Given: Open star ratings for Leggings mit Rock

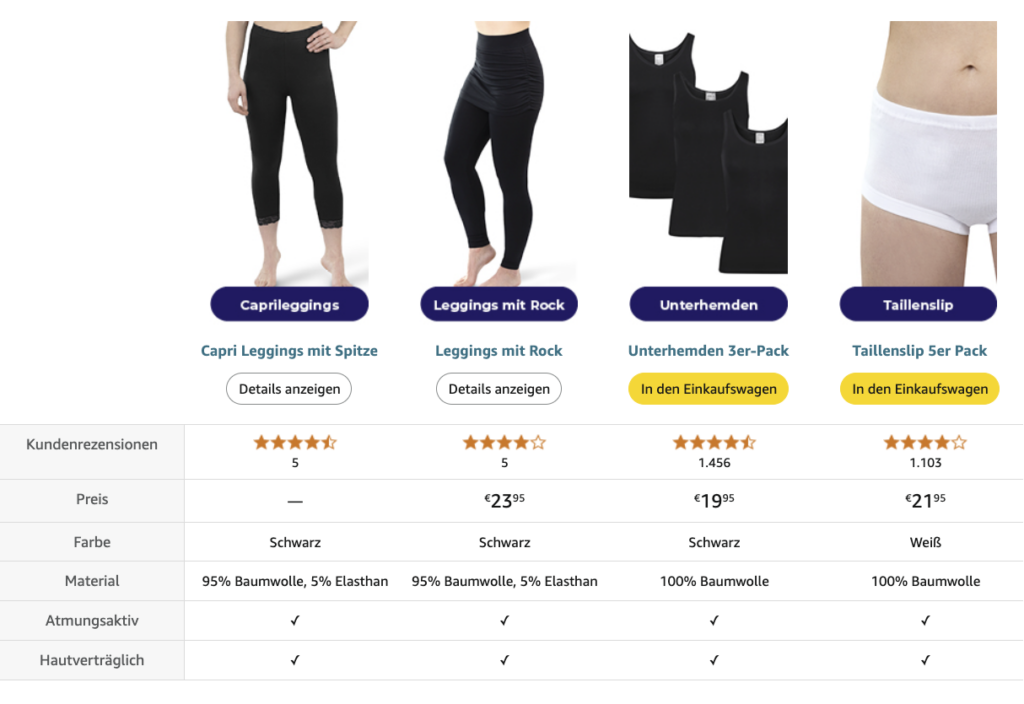Looking at the screenshot, I should coord(504,442).
